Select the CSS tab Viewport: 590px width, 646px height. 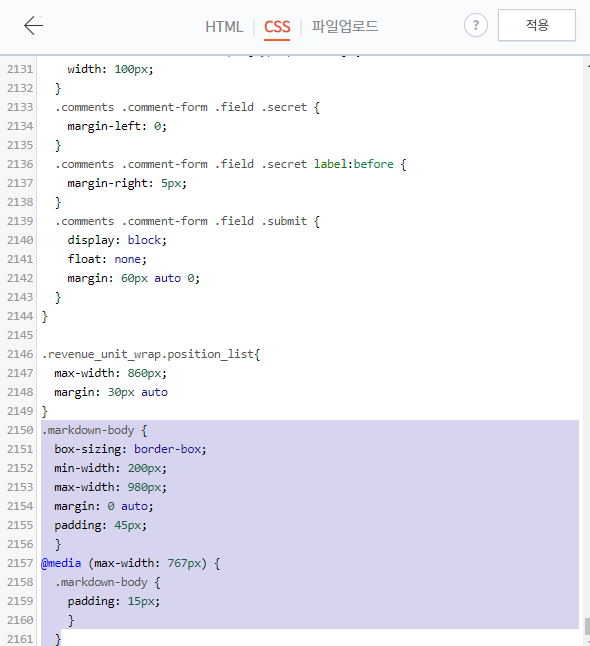pyautogui.click(x=277, y=27)
